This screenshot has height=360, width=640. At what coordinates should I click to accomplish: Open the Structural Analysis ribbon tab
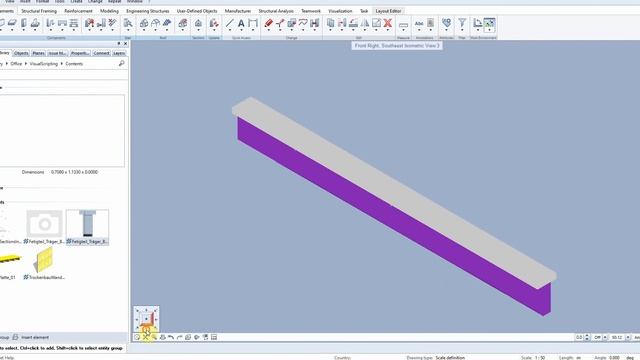point(276,11)
